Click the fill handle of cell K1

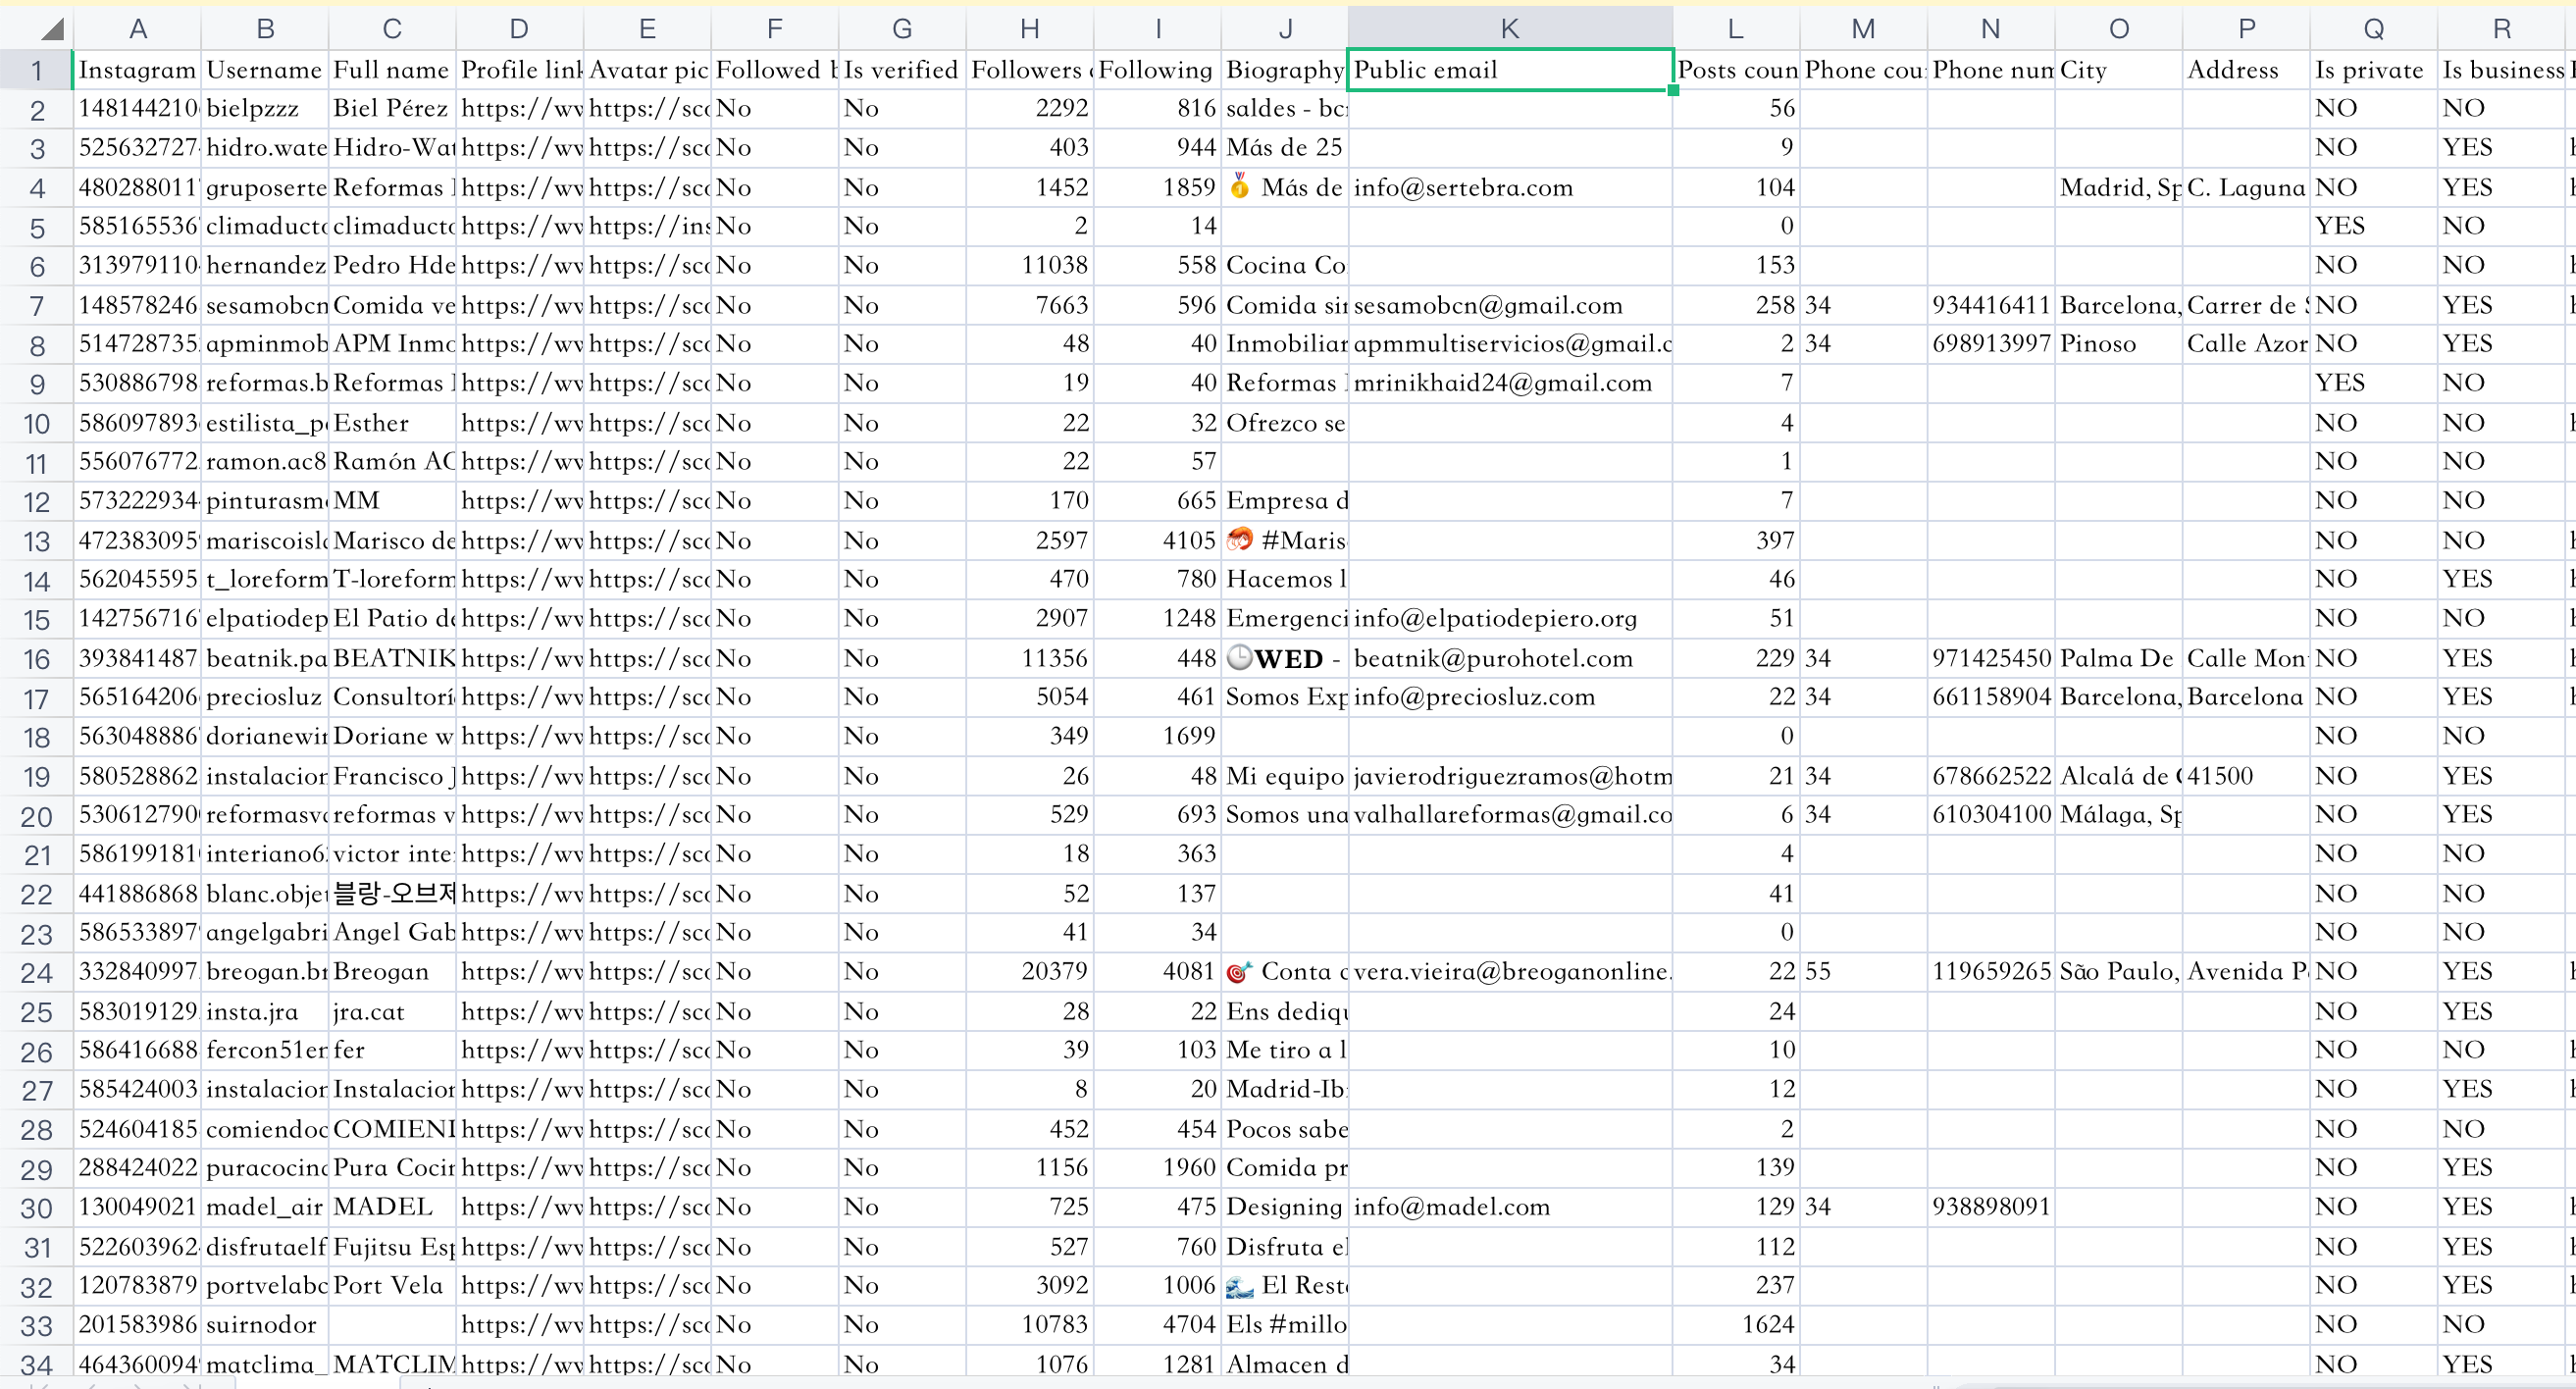[1672, 91]
